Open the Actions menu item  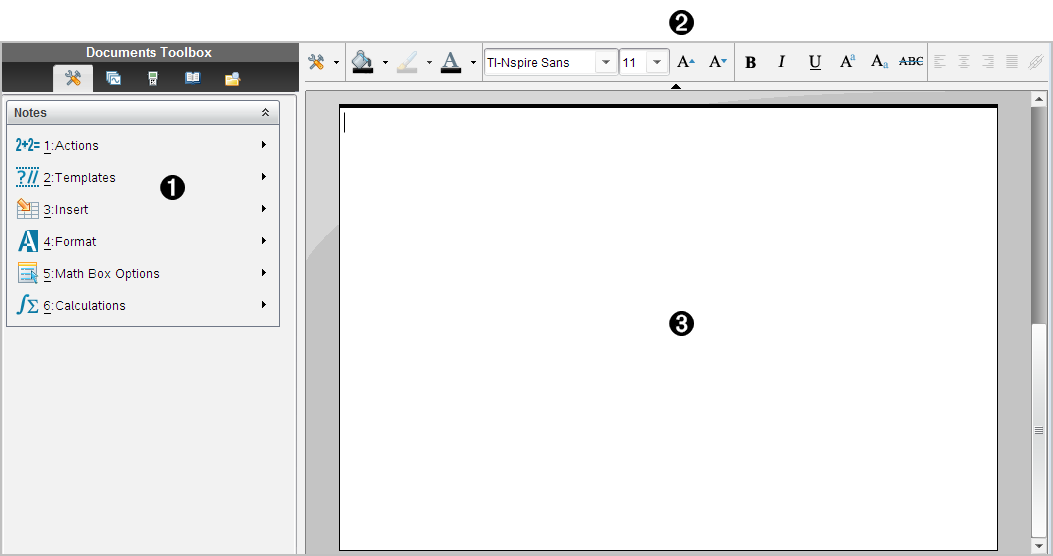[77, 146]
